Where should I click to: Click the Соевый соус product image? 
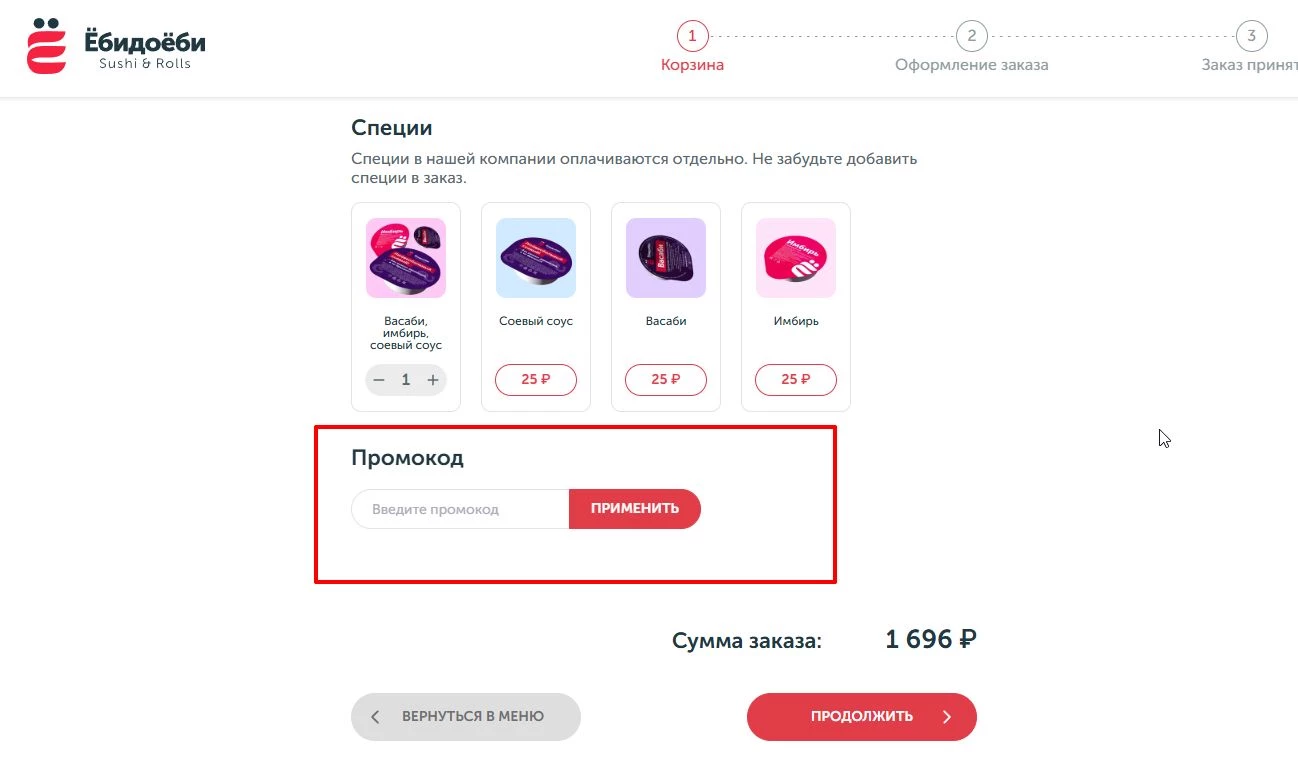coord(535,257)
